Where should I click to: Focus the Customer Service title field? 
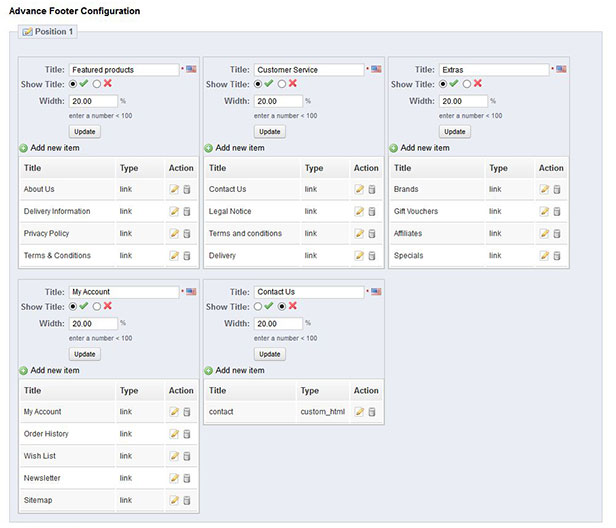point(309,70)
